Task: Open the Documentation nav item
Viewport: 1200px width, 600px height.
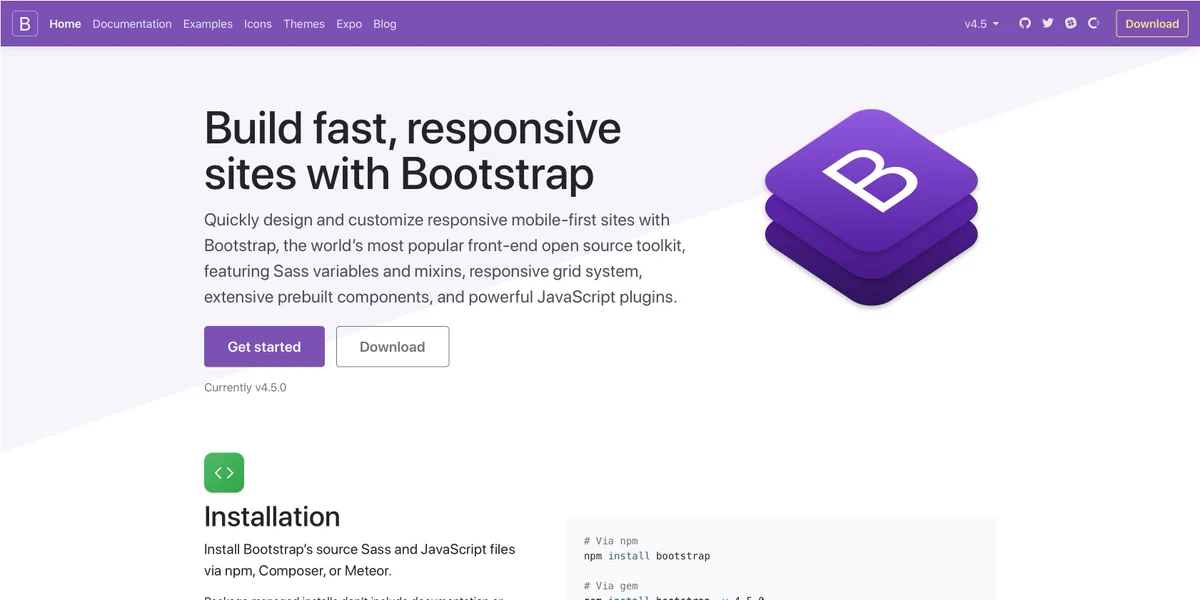Action: point(132,24)
